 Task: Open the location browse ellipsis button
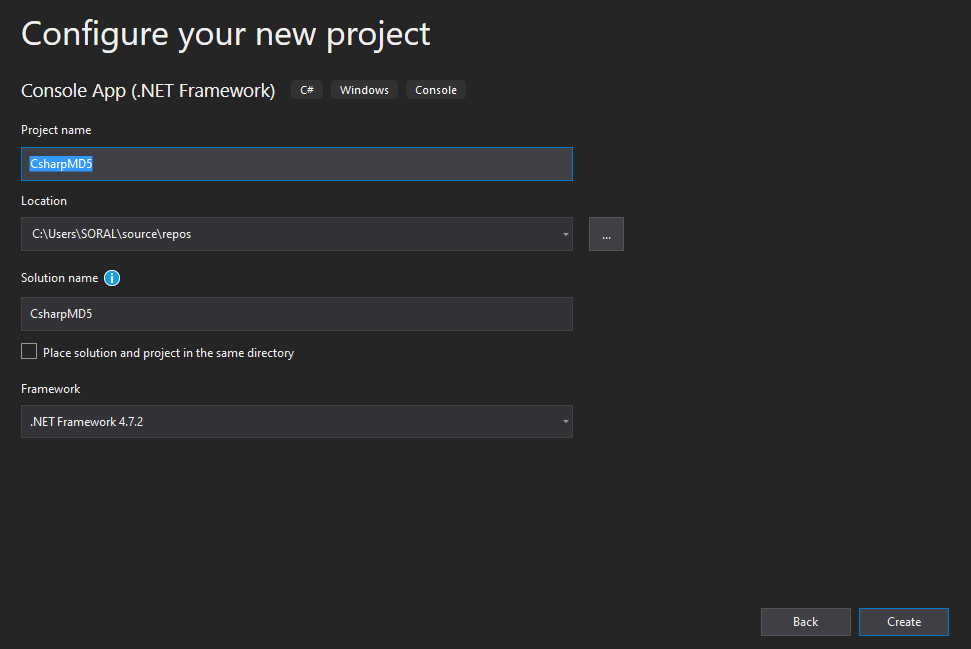point(606,234)
